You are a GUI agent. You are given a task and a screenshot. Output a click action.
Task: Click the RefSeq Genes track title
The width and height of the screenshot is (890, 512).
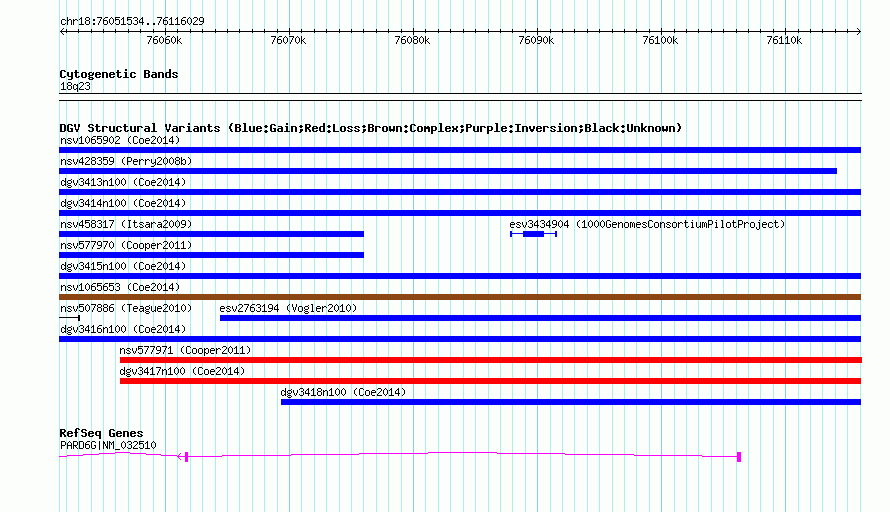click(101, 433)
